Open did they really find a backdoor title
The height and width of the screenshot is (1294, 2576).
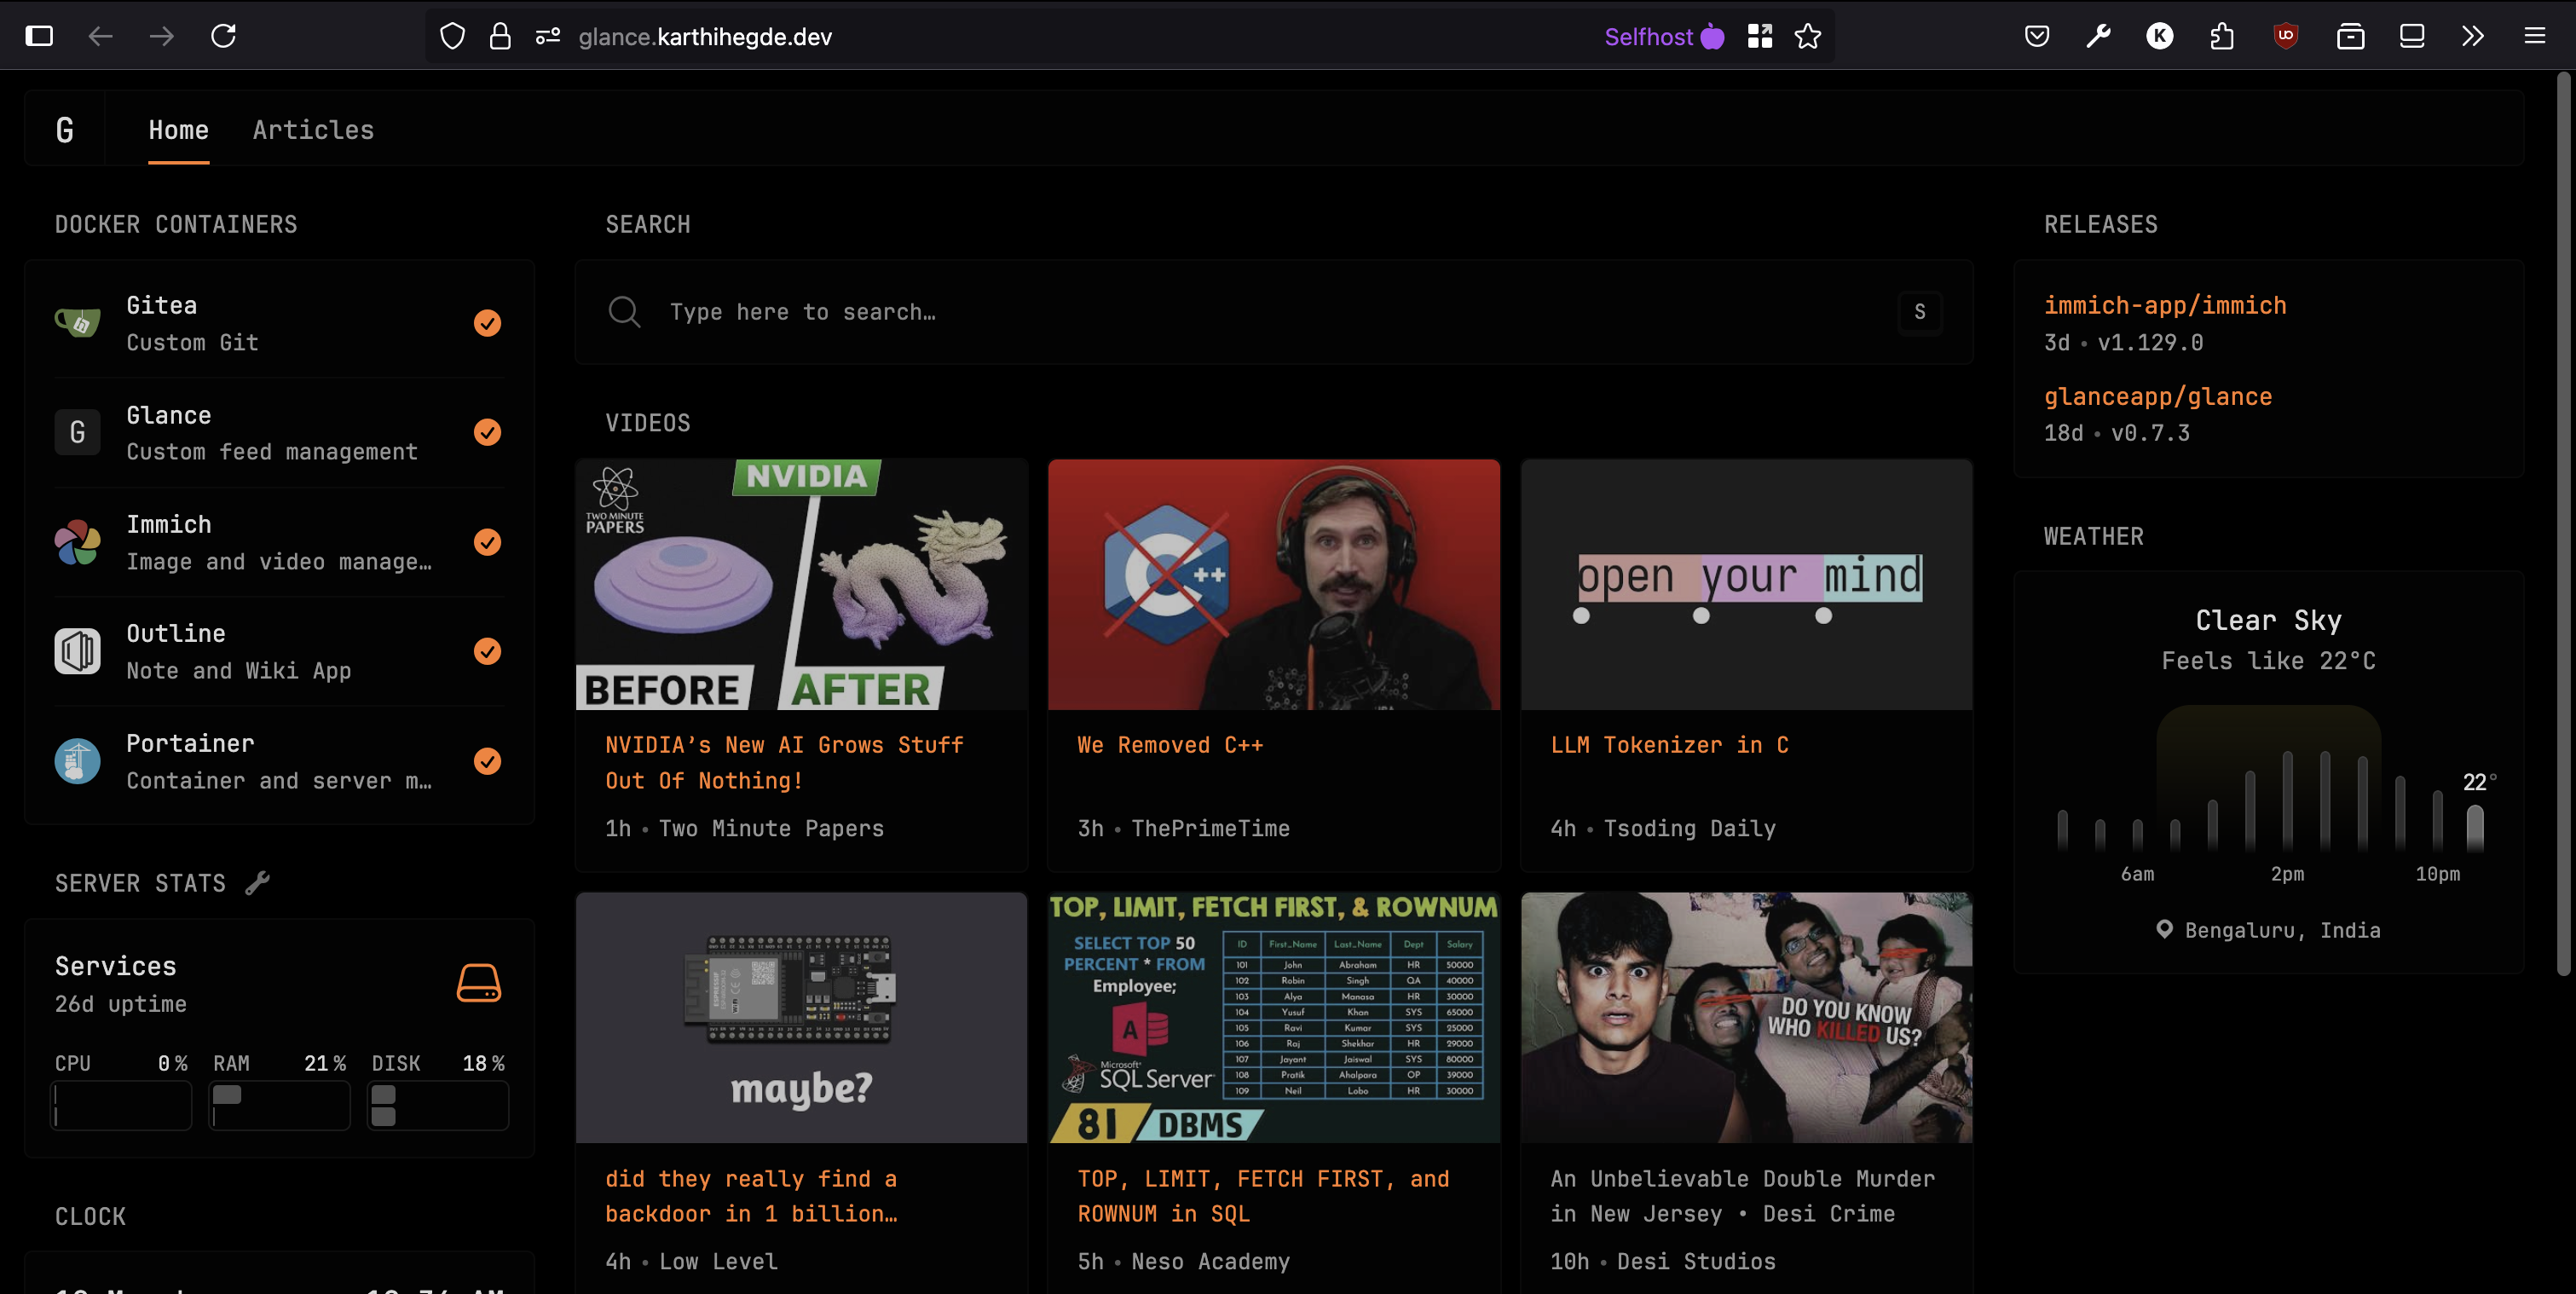[x=751, y=1196]
